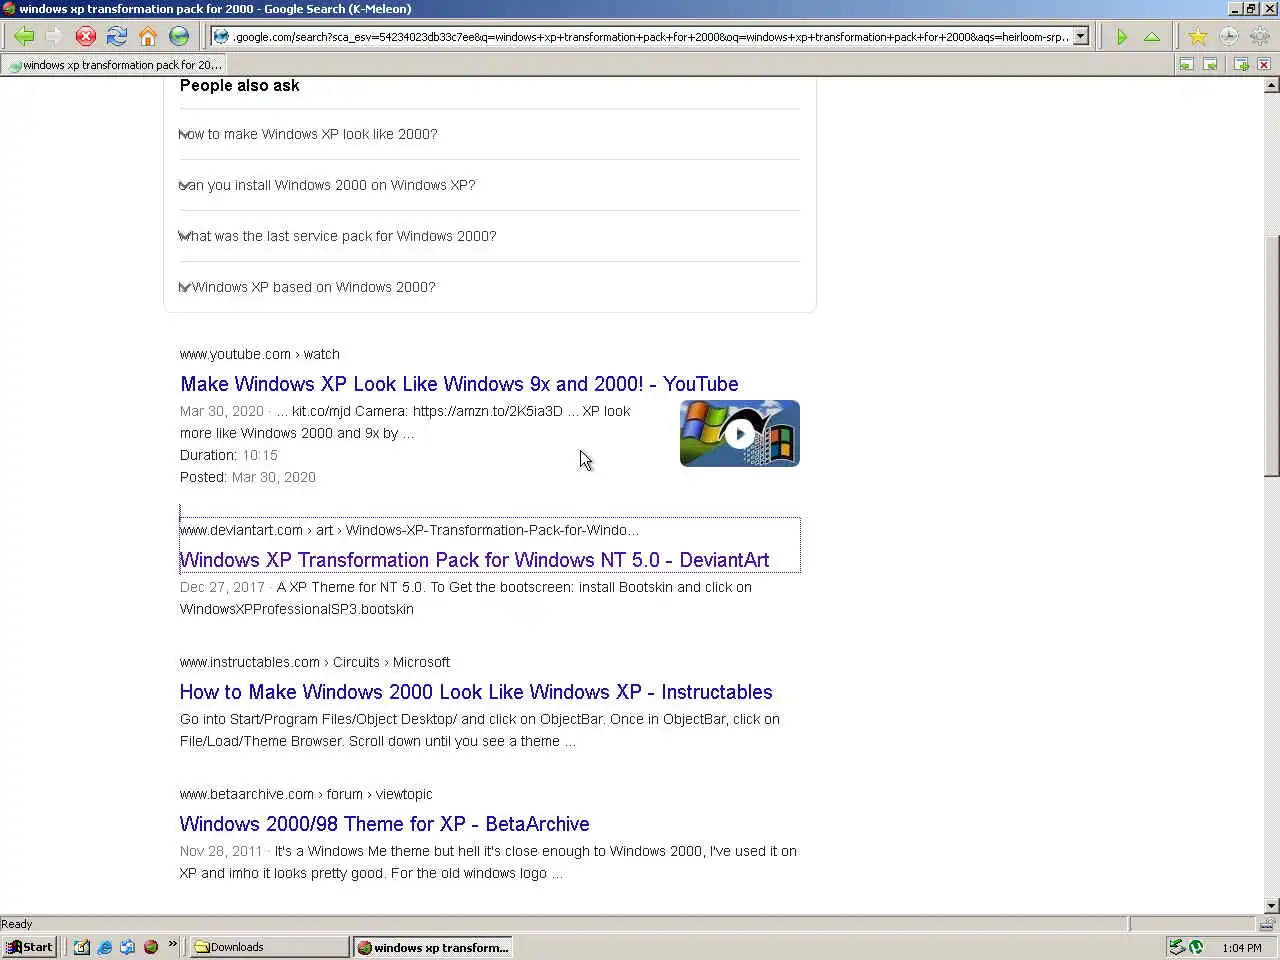Click the vertical scrollbar down arrow
Image resolution: width=1280 pixels, height=960 pixels.
pyautogui.click(x=1271, y=906)
